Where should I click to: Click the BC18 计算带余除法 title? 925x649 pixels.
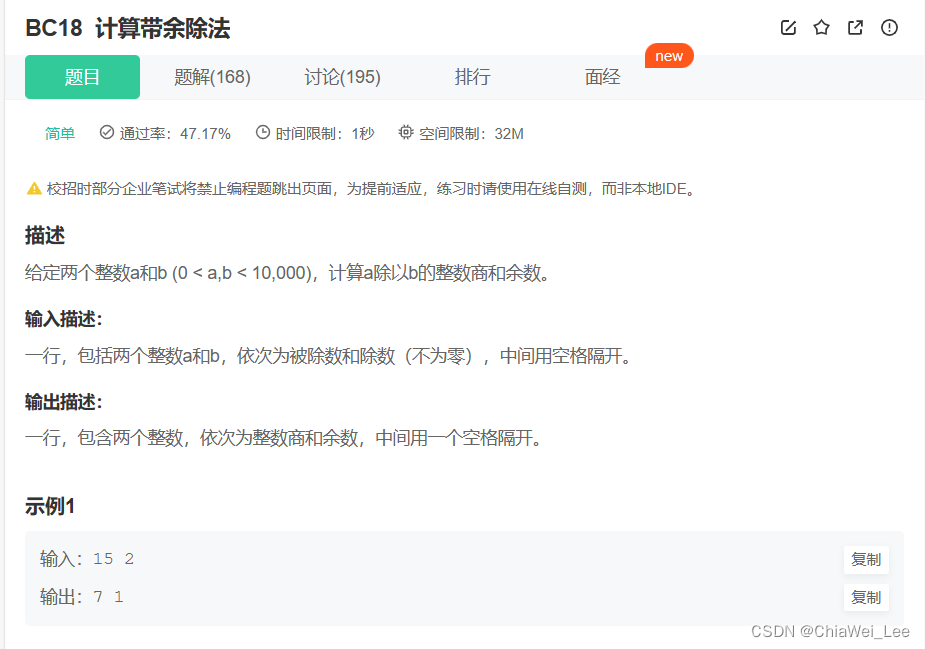(x=127, y=28)
